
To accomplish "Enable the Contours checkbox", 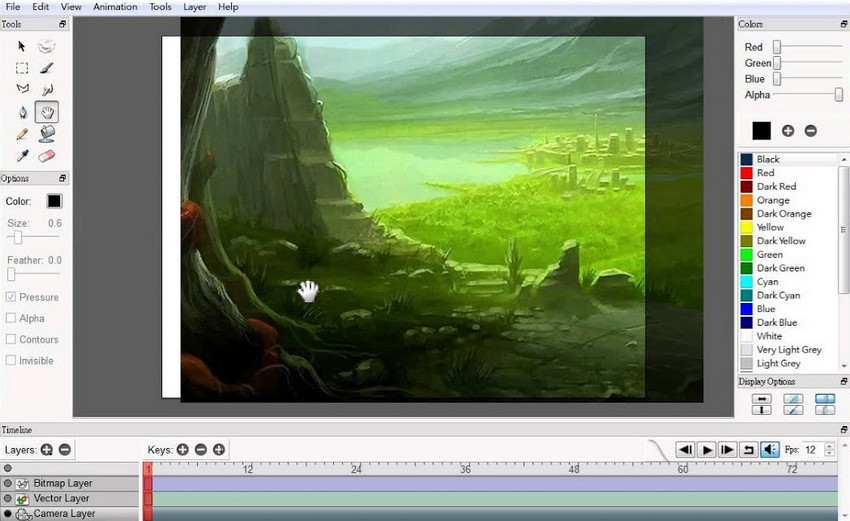I will 11,339.
